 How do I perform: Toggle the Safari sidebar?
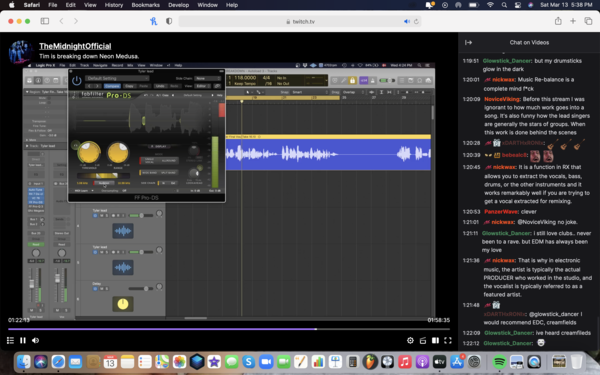(45, 21)
